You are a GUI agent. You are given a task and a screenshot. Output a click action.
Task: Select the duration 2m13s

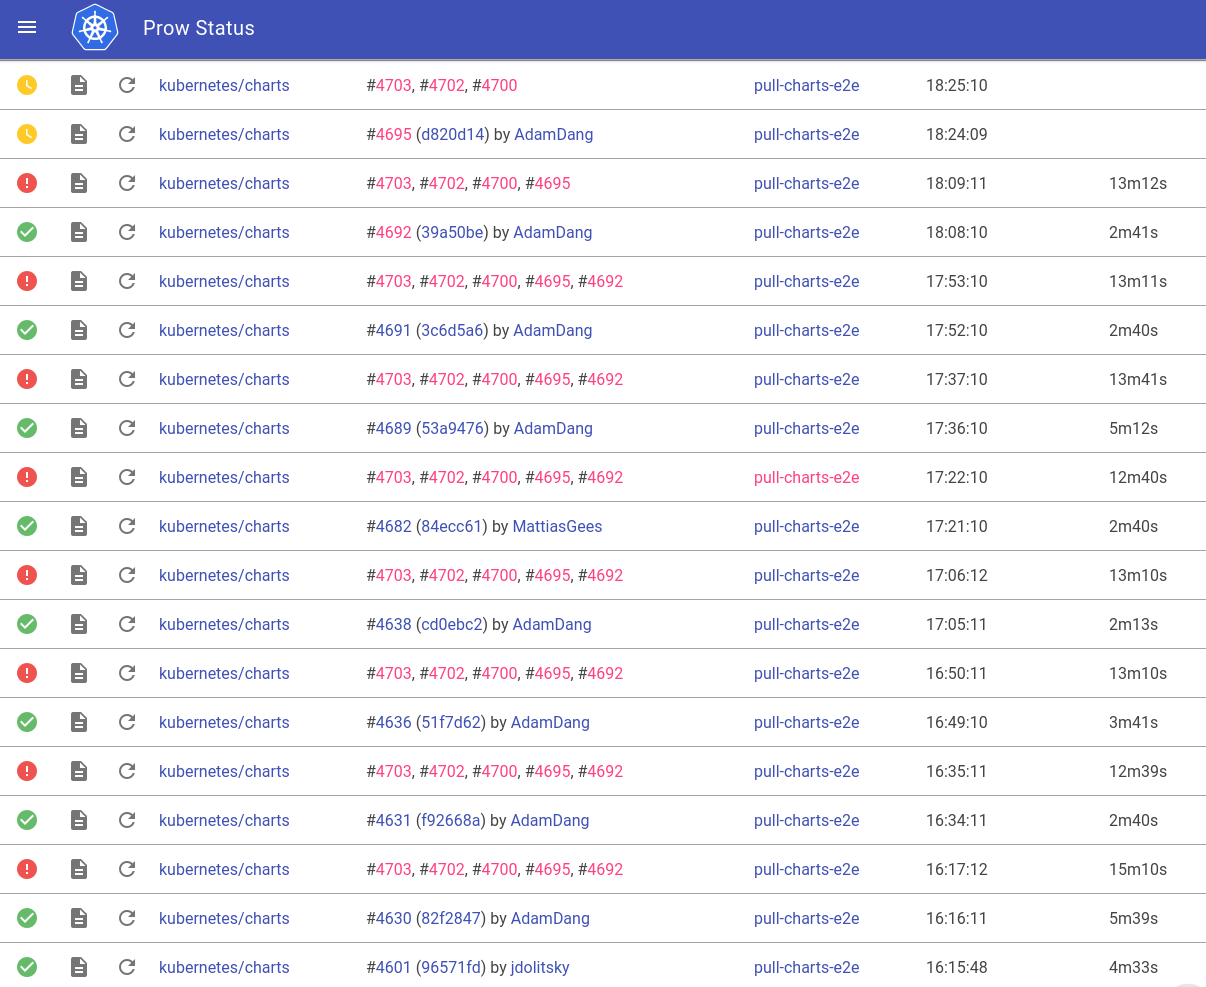1134,624
